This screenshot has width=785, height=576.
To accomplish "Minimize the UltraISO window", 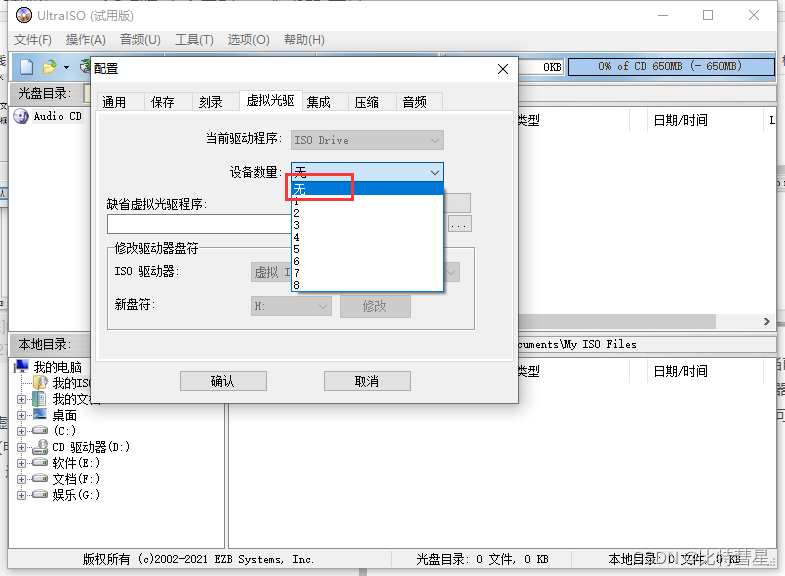I will click(x=663, y=16).
